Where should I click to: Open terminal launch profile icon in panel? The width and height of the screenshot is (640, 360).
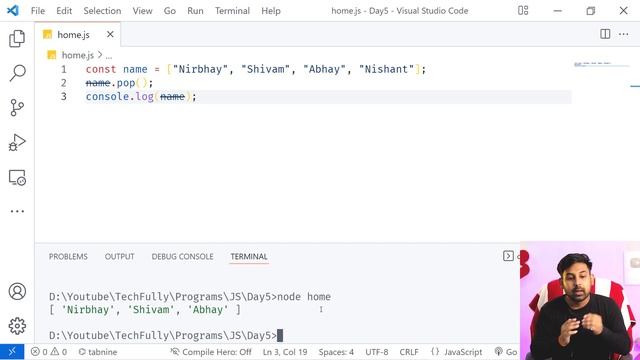coord(508,256)
